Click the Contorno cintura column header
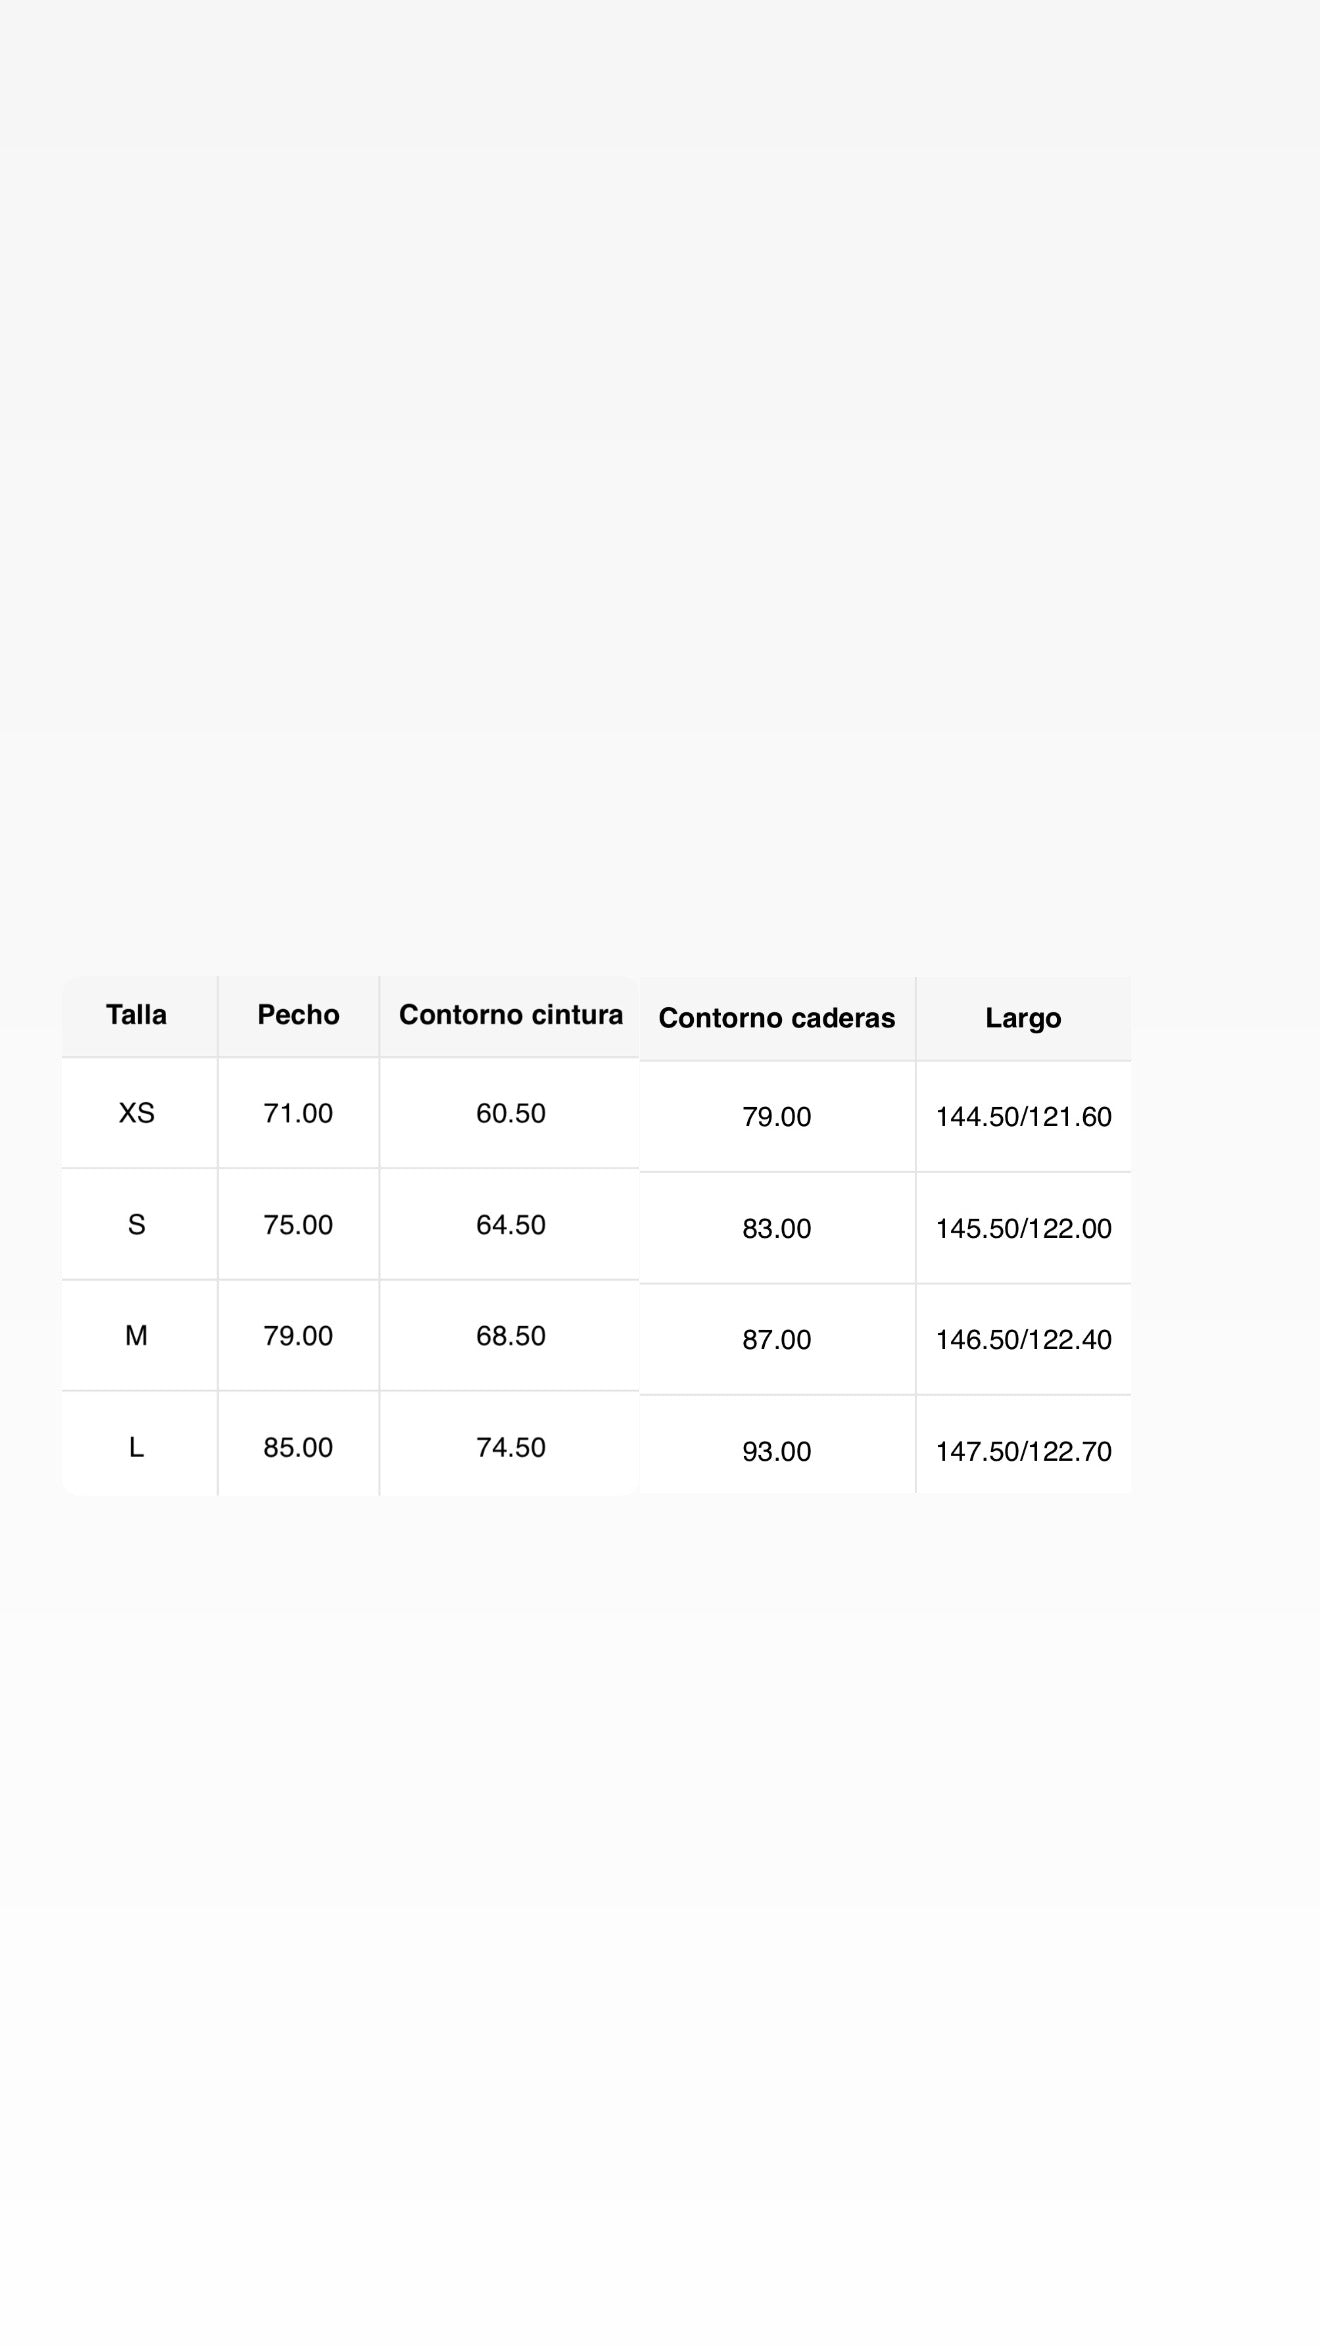The height and width of the screenshot is (2346, 1320). (510, 1015)
